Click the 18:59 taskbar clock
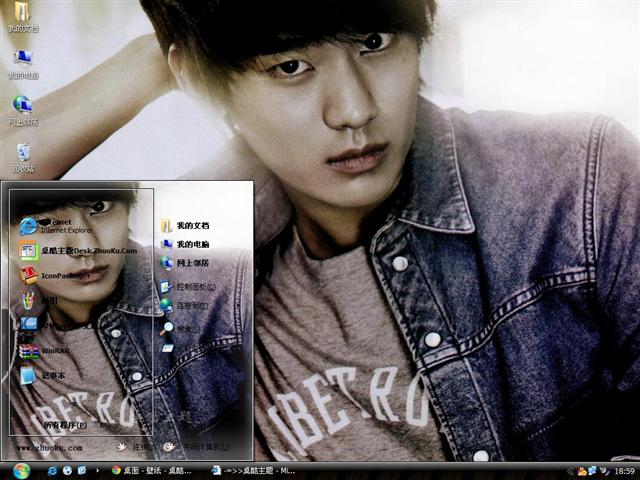 pyautogui.click(x=624, y=471)
